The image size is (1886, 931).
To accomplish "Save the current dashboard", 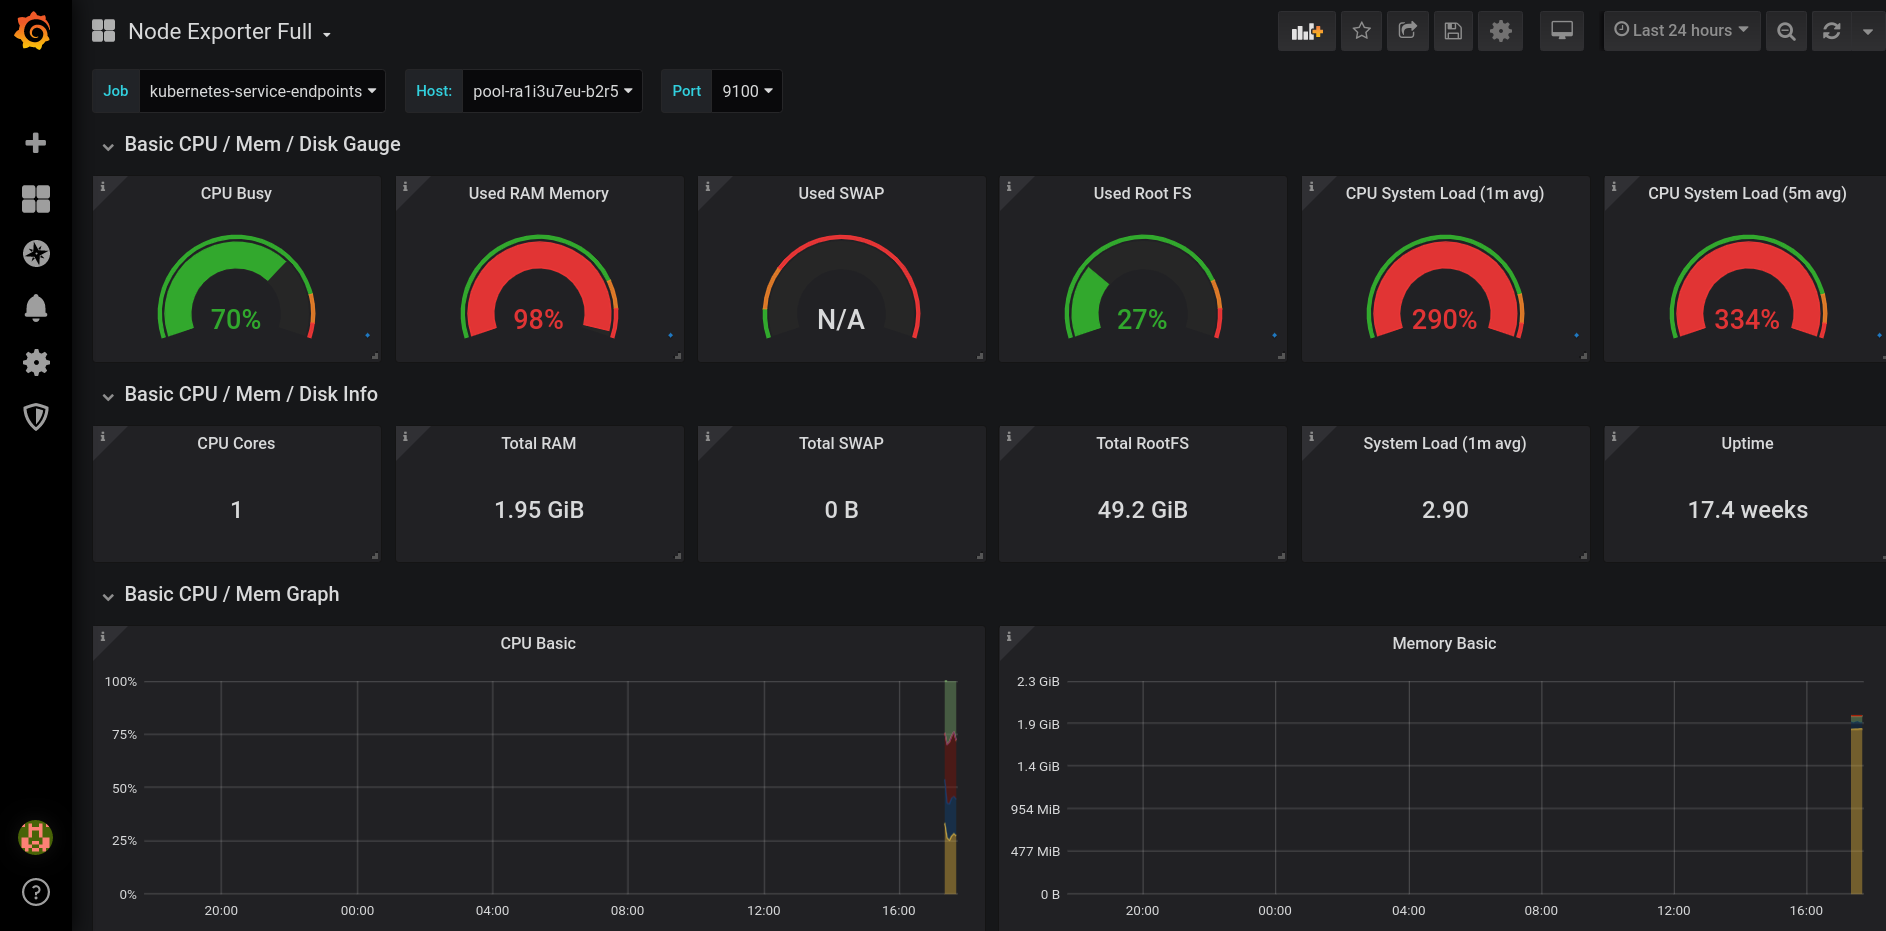I will point(1453,31).
